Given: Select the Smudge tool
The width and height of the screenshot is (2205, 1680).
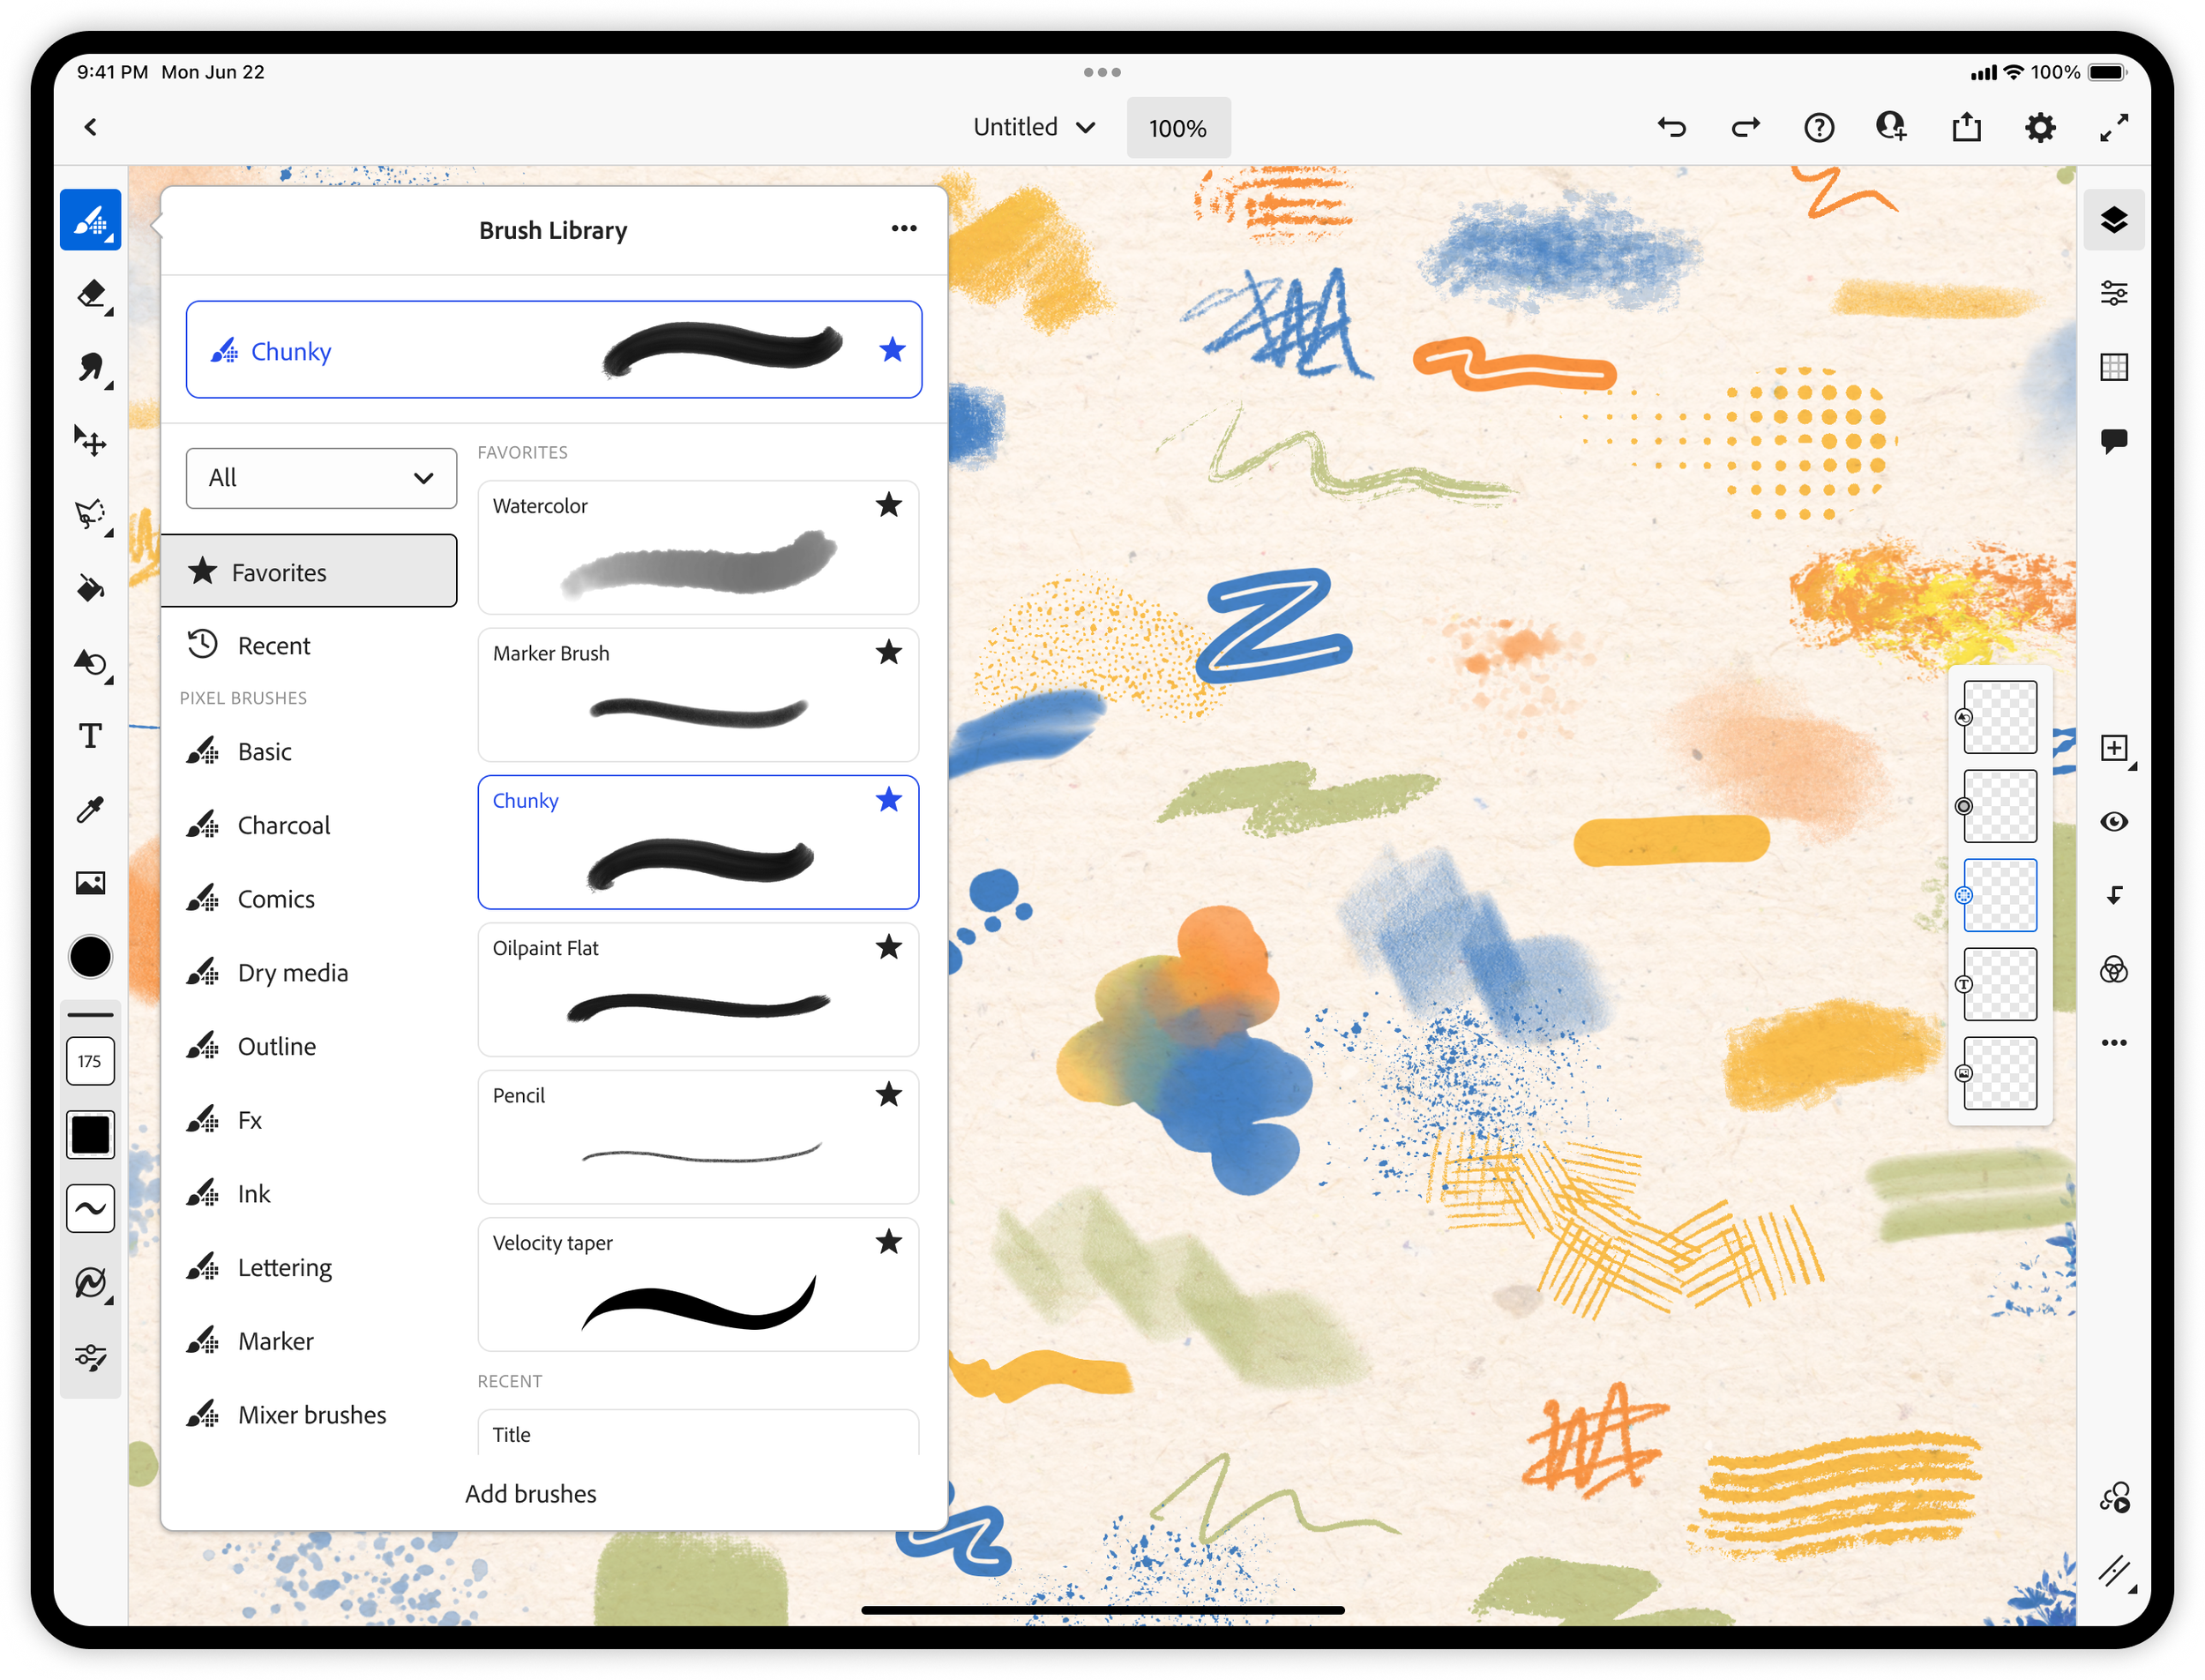Looking at the screenshot, I should click(x=91, y=368).
